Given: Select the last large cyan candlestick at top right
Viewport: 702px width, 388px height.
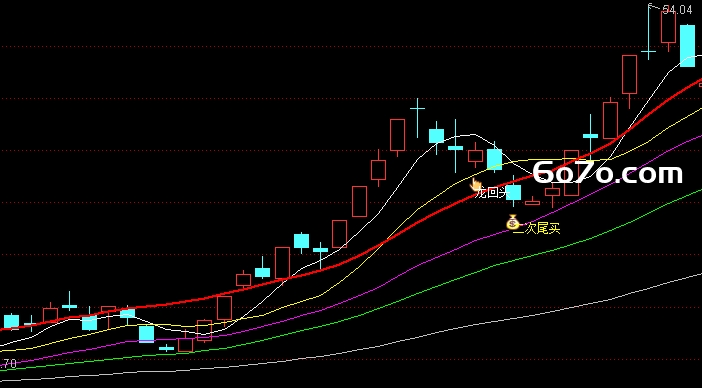Looking at the screenshot, I should (x=688, y=46).
